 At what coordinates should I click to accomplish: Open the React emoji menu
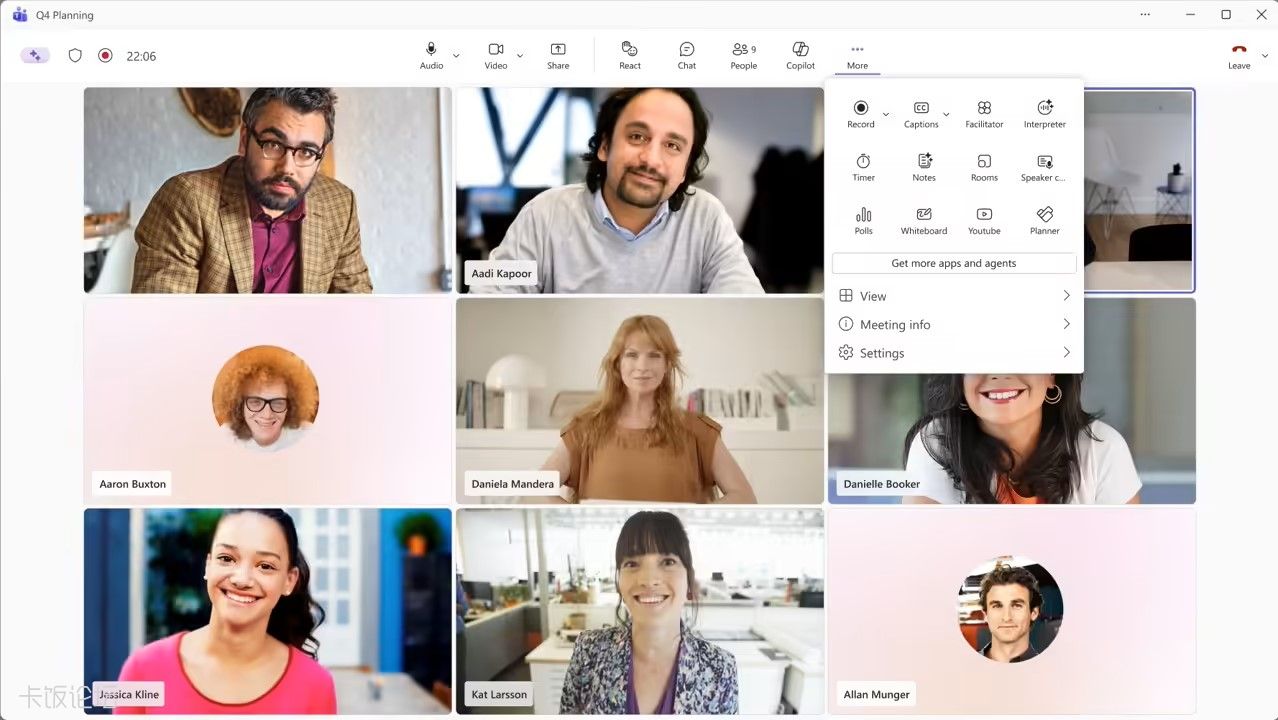(x=630, y=55)
